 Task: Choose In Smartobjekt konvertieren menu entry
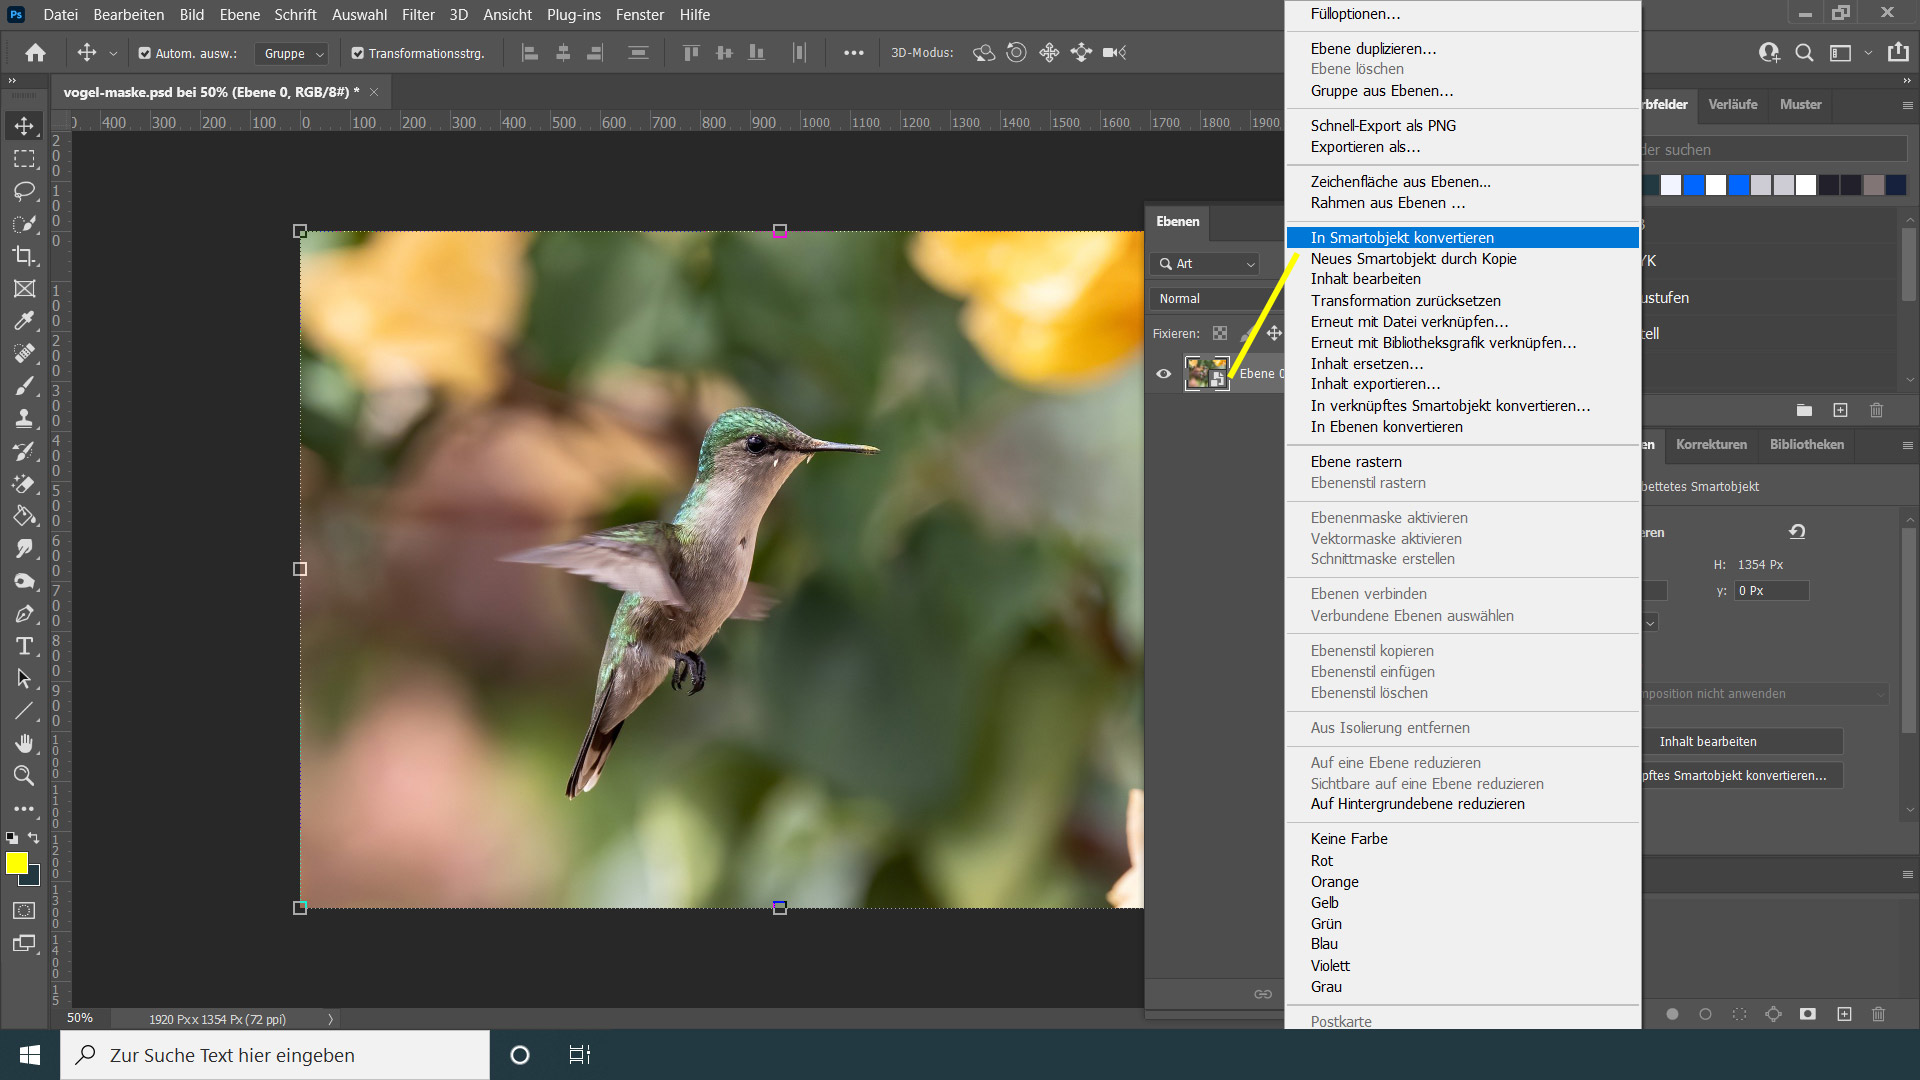[x=1402, y=238]
